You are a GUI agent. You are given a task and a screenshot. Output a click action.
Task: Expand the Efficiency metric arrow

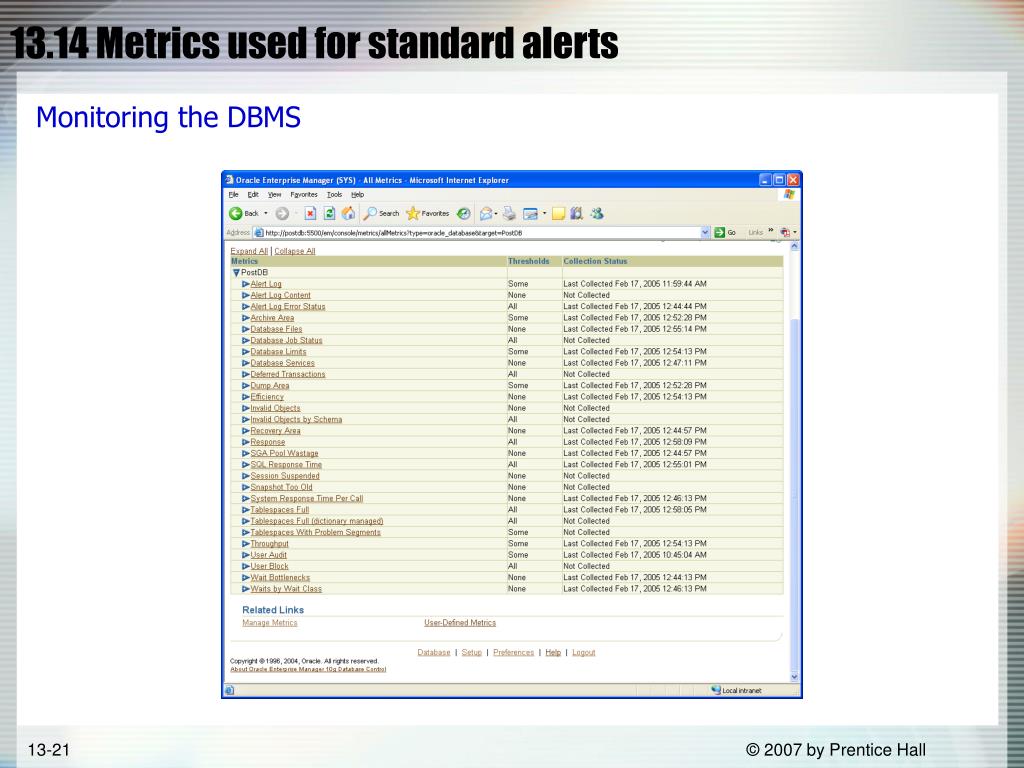[246, 397]
